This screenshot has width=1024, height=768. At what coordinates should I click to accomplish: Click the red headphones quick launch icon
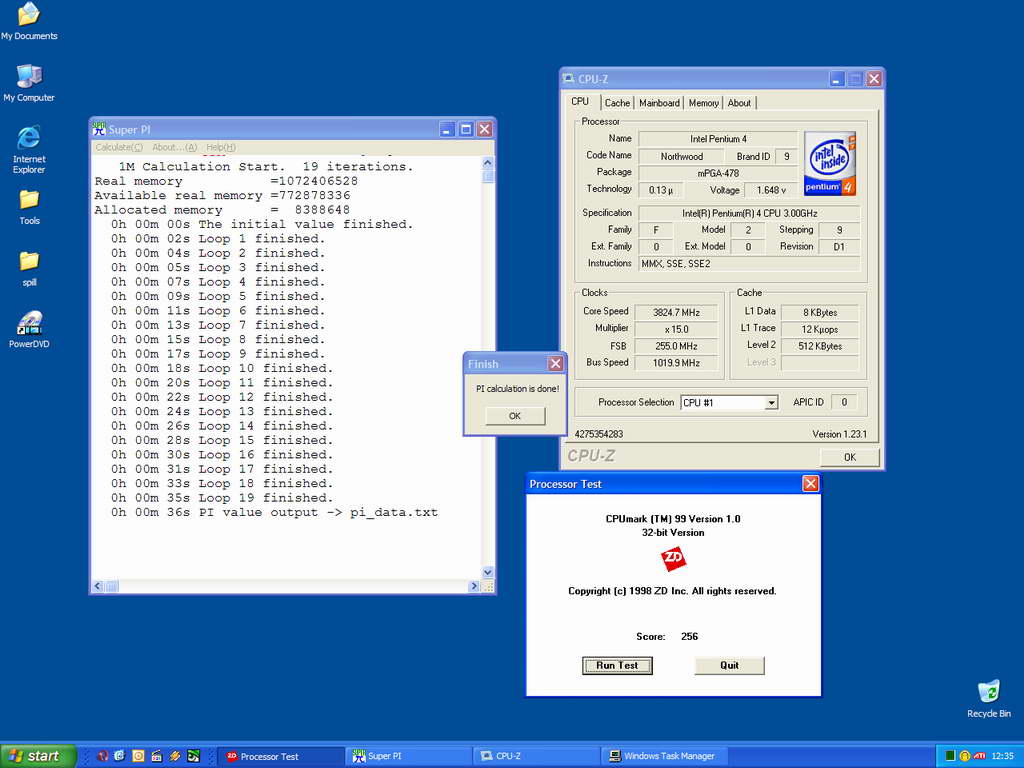[x=103, y=756]
